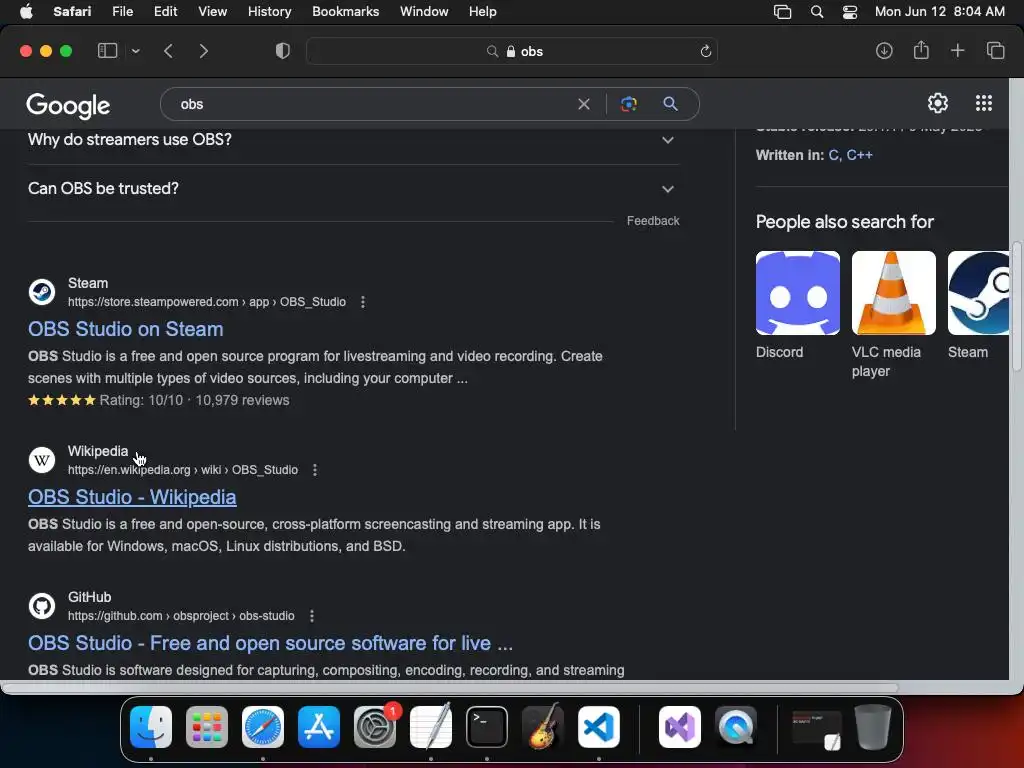Go forward to the next page
The width and height of the screenshot is (1024, 768).
(x=203, y=50)
